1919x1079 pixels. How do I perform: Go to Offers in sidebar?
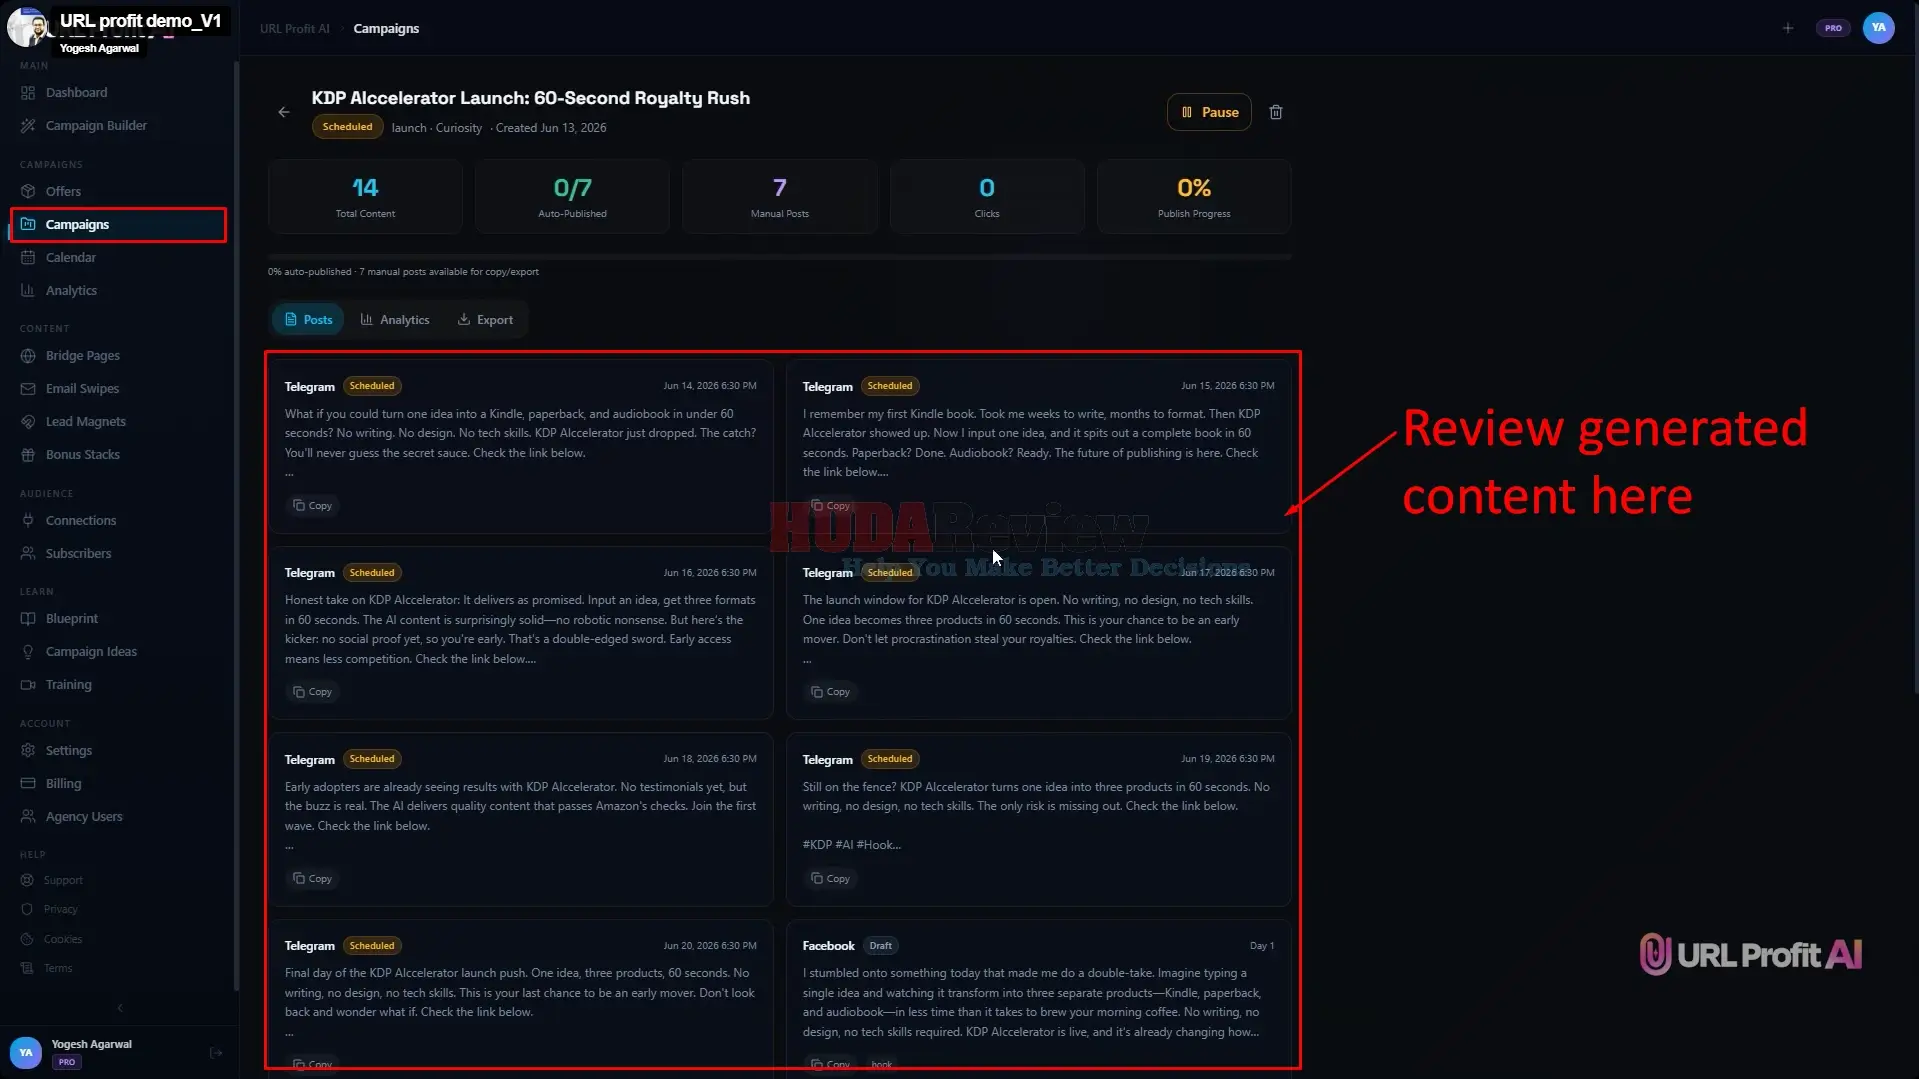[63, 191]
